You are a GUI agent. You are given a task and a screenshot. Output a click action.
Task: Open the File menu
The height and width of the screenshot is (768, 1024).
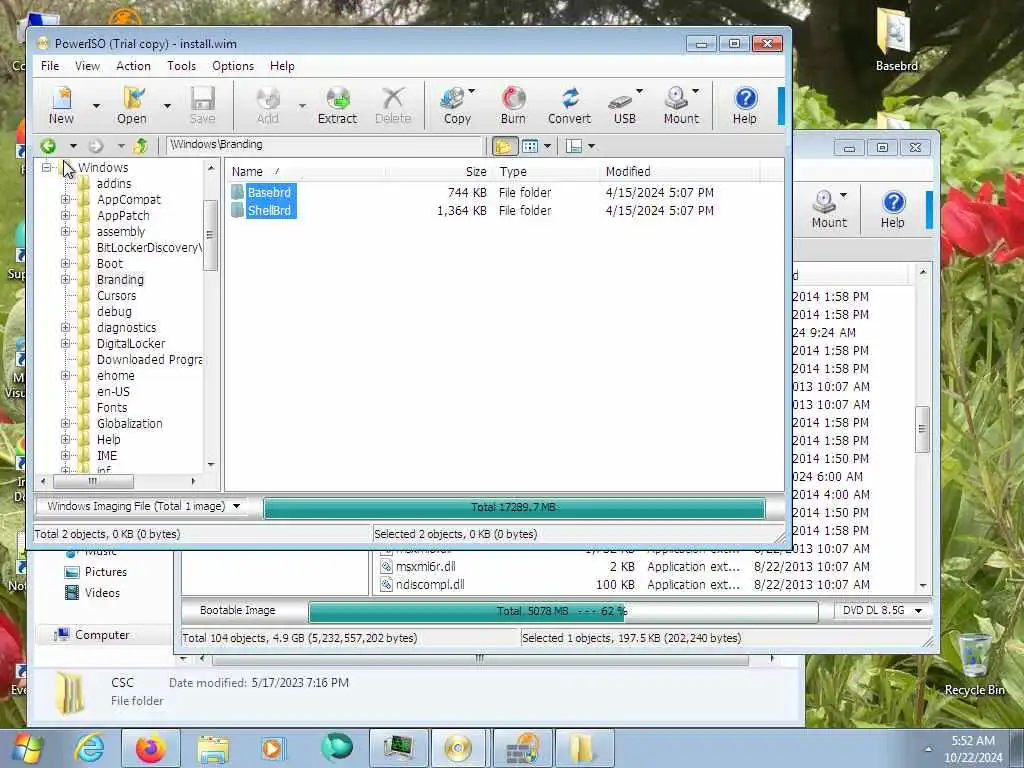click(50, 66)
